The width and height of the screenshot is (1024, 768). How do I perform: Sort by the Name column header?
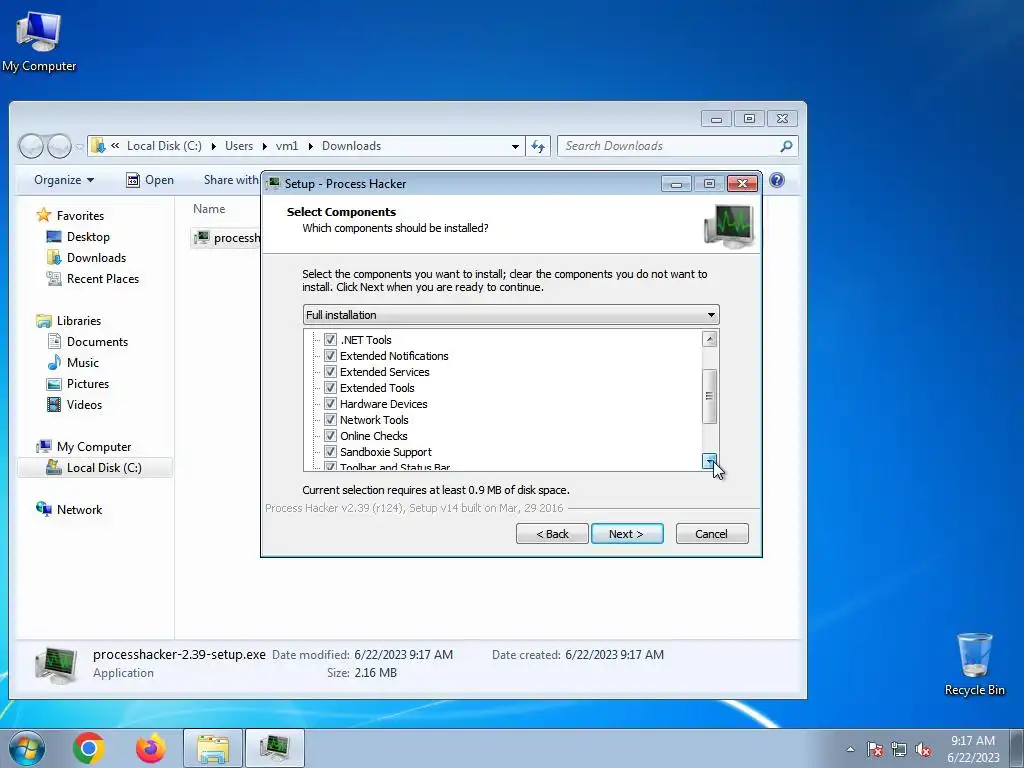(209, 209)
